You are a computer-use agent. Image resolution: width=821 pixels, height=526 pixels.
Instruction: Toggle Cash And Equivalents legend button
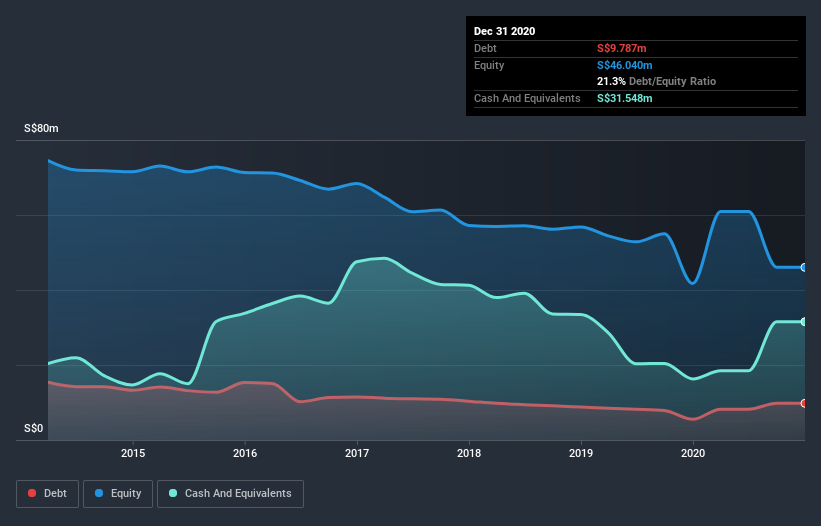[x=230, y=494]
